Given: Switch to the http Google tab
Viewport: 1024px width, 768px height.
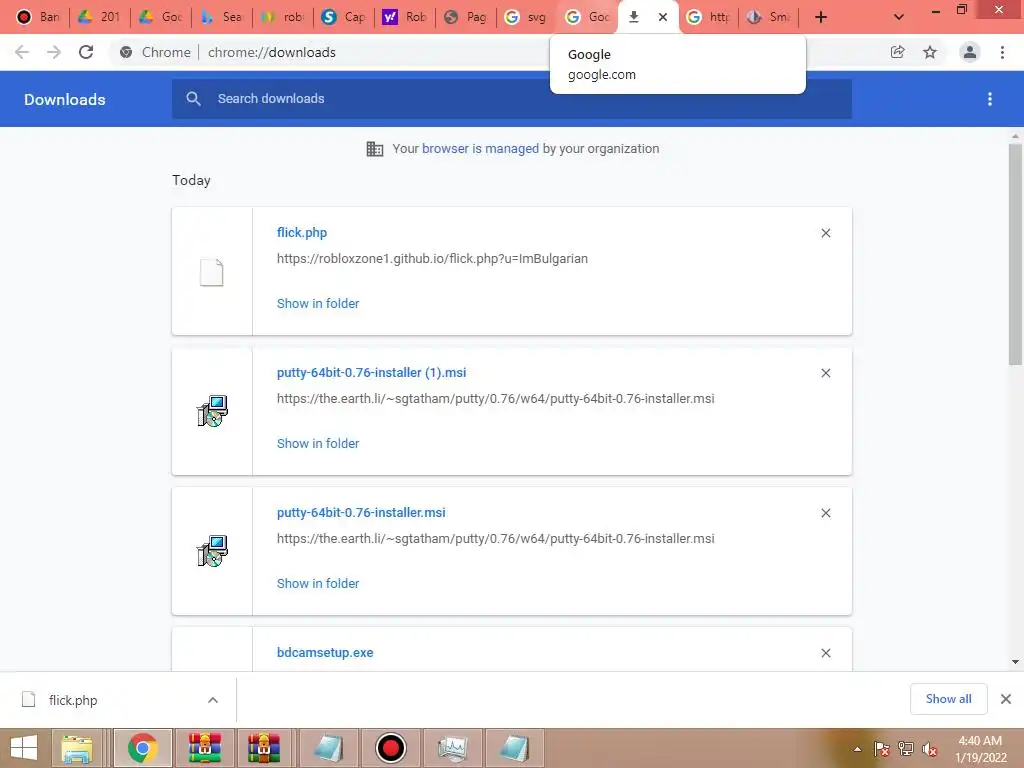Looking at the screenshot, I should click(x=709, y=17).
